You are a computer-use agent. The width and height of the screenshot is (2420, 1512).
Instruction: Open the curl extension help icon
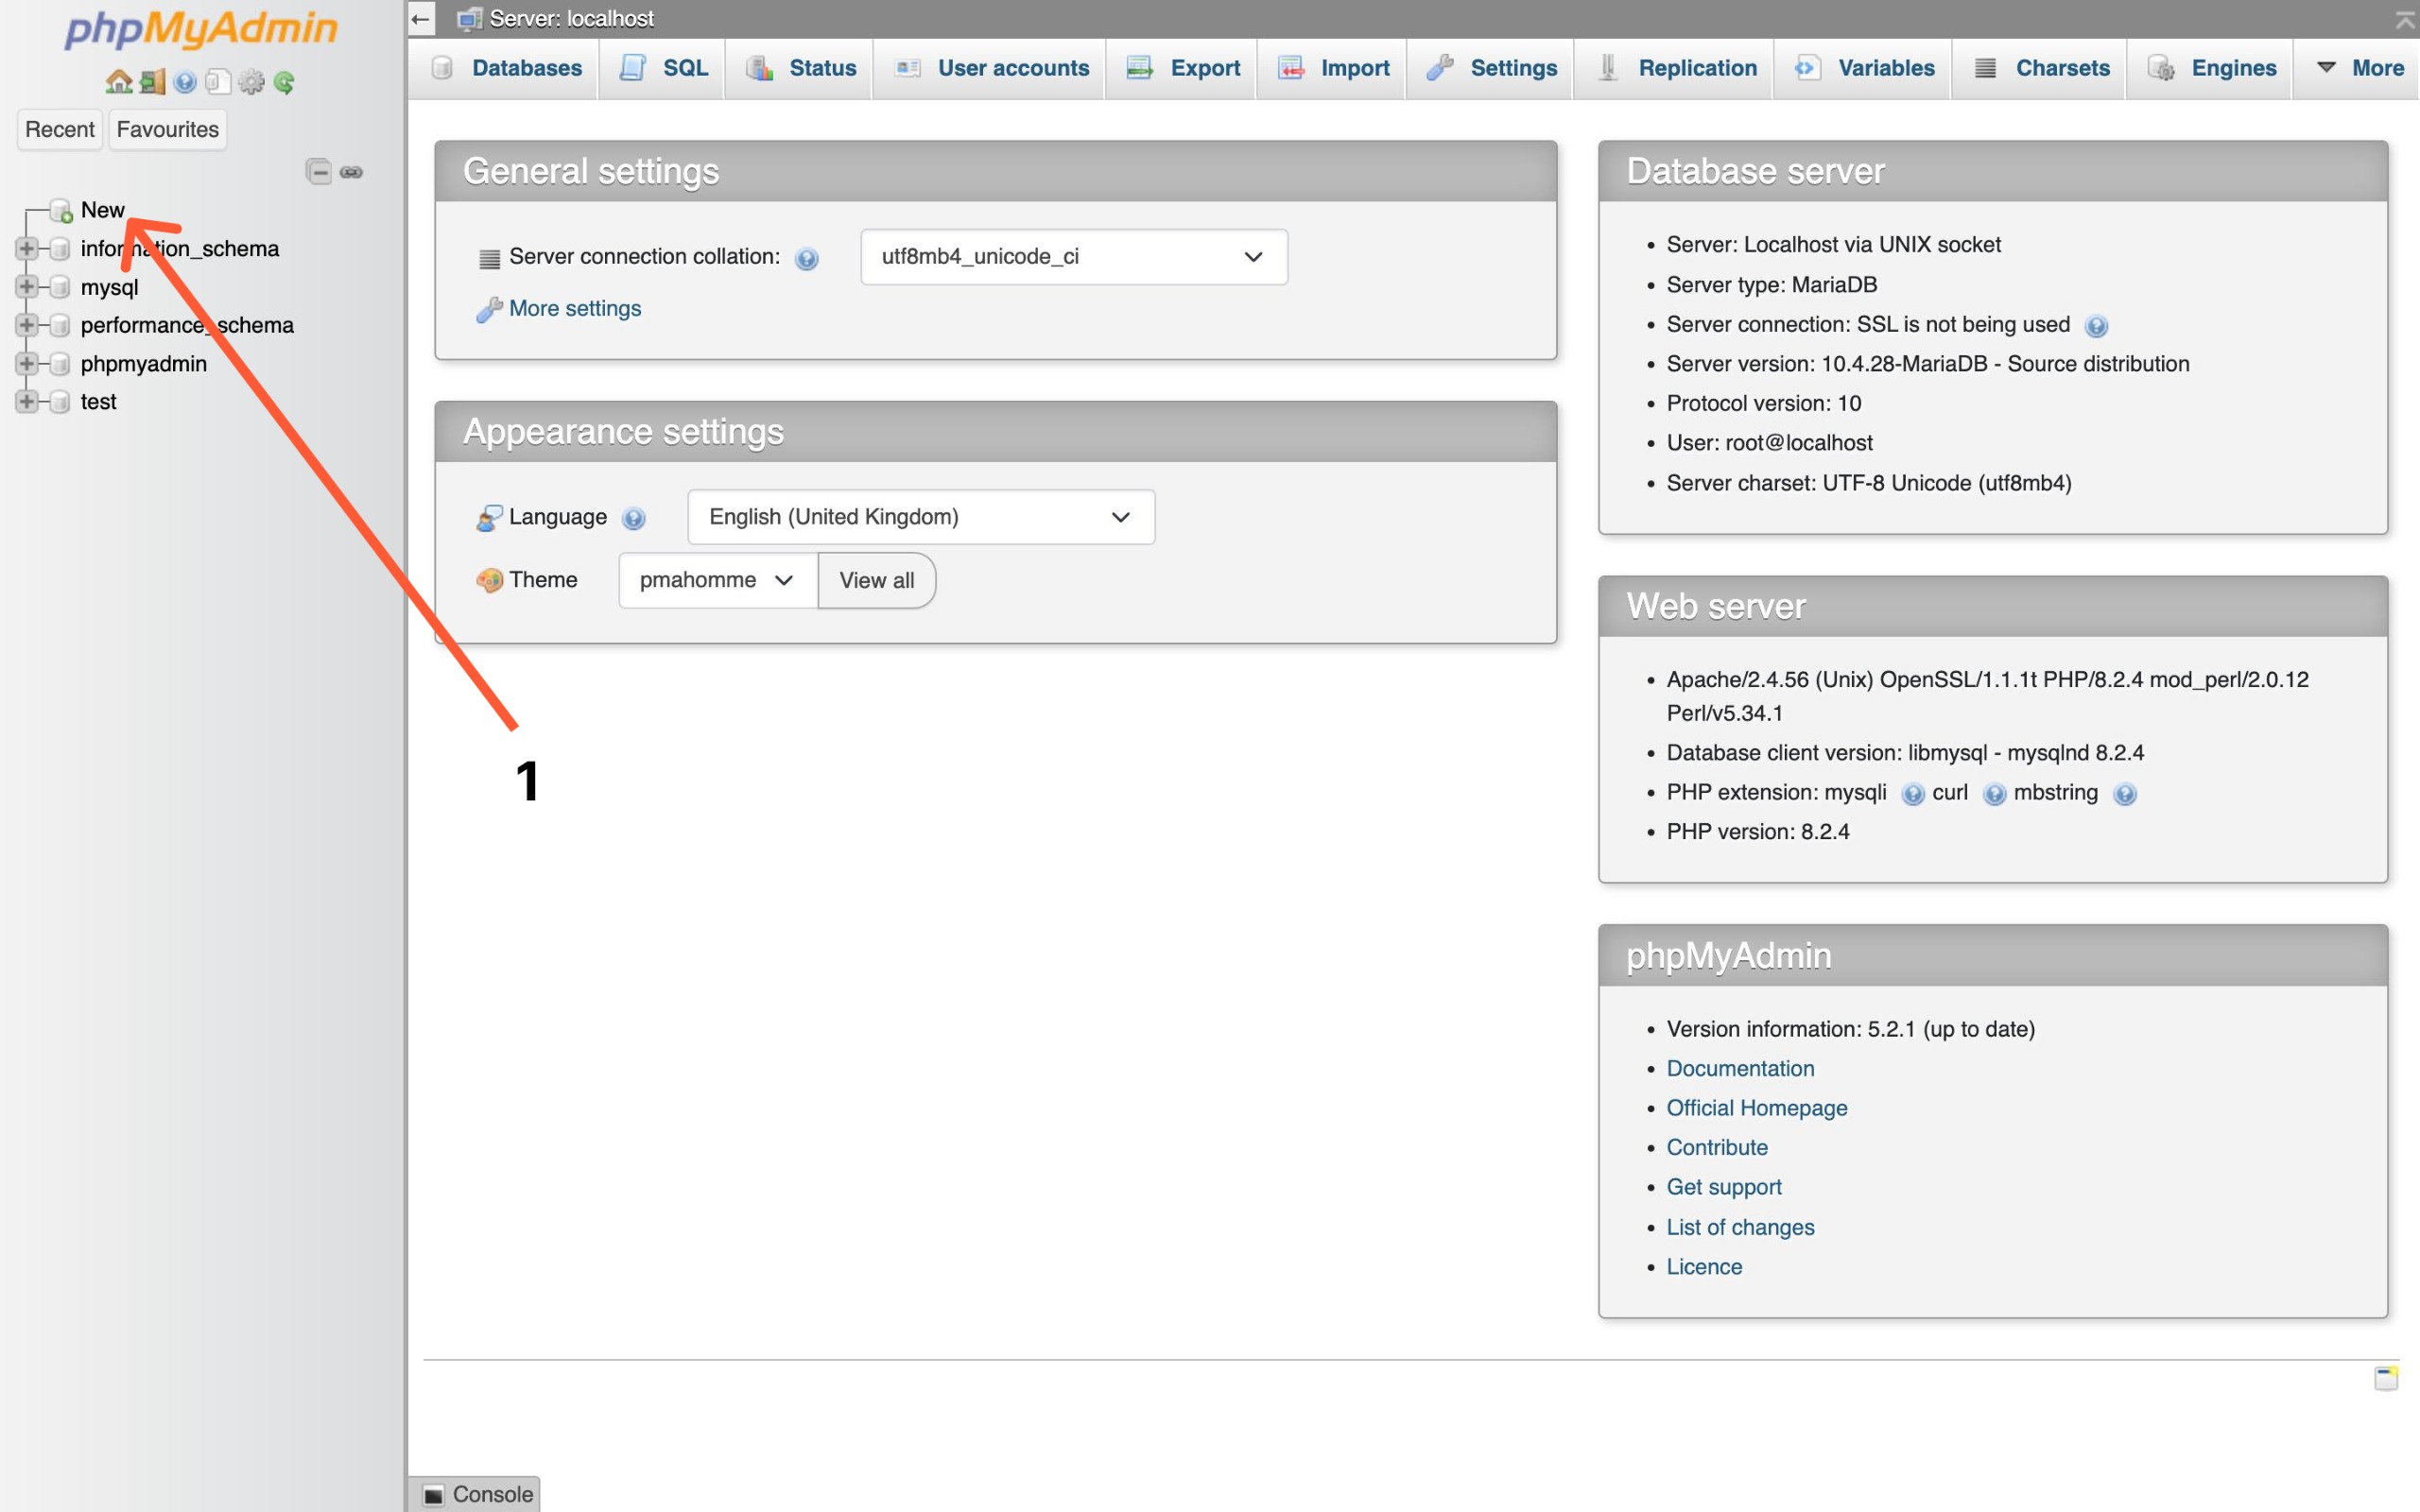pyautogui.click(x=1994, y=794)
